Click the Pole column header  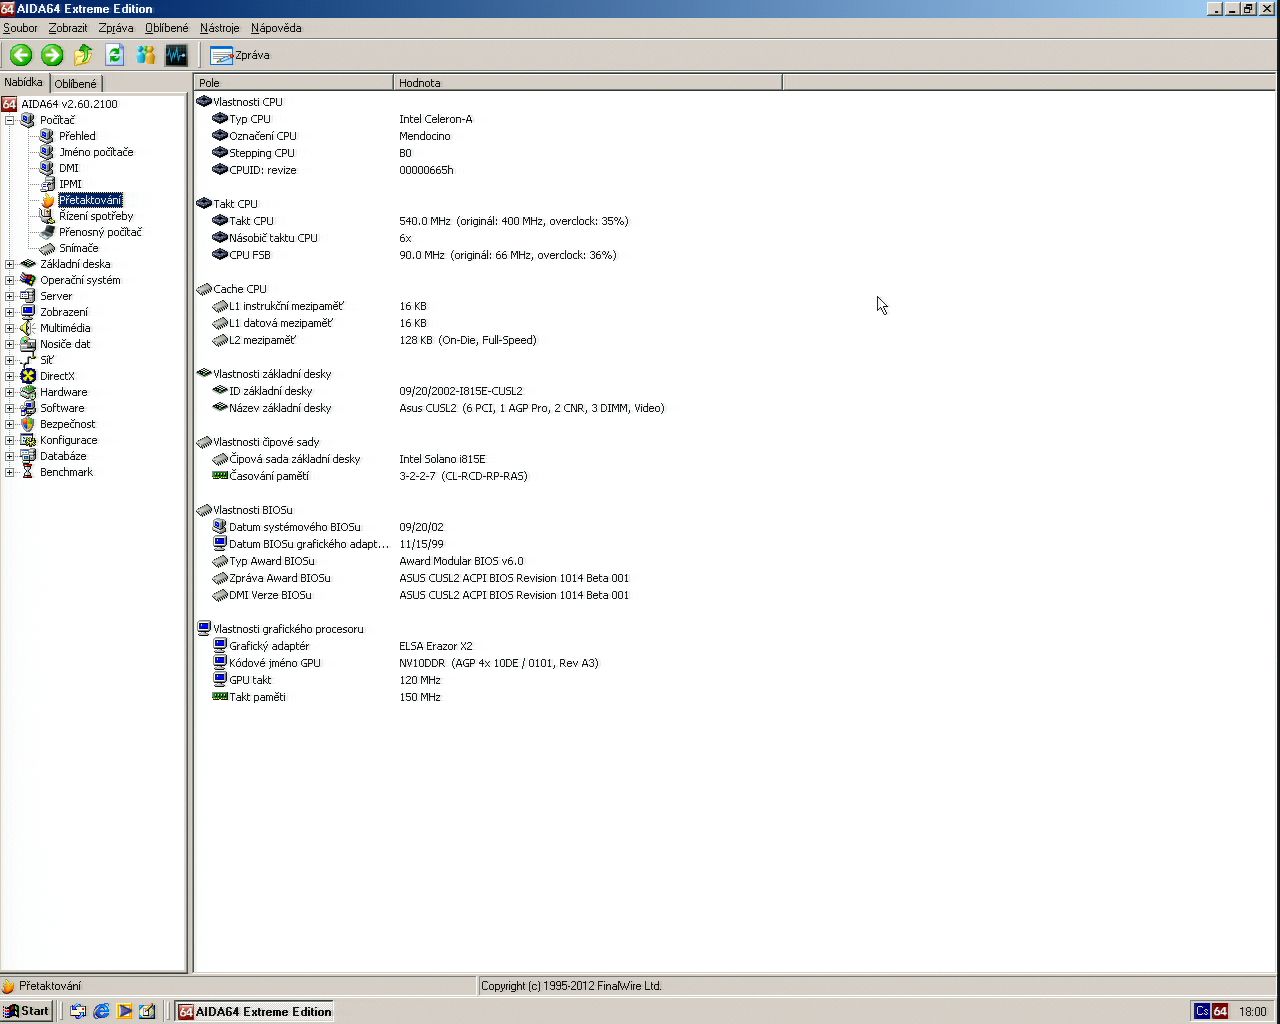tap(294, 83)
